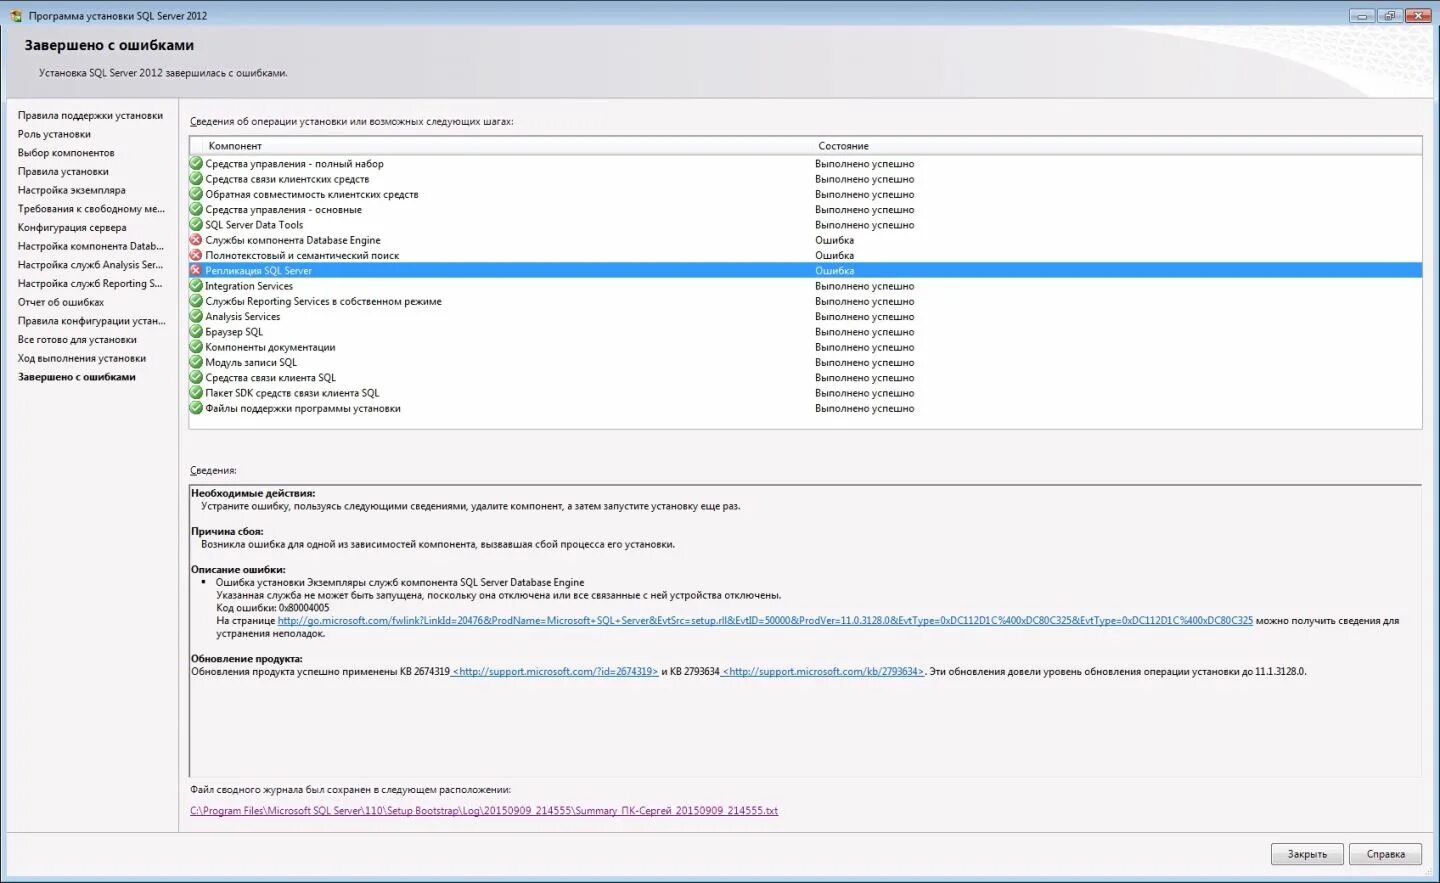Image resolution: width=1440 pixels, height=883 pixels.
Task: Select the Правила установки step
Action: tap(63, 172)
